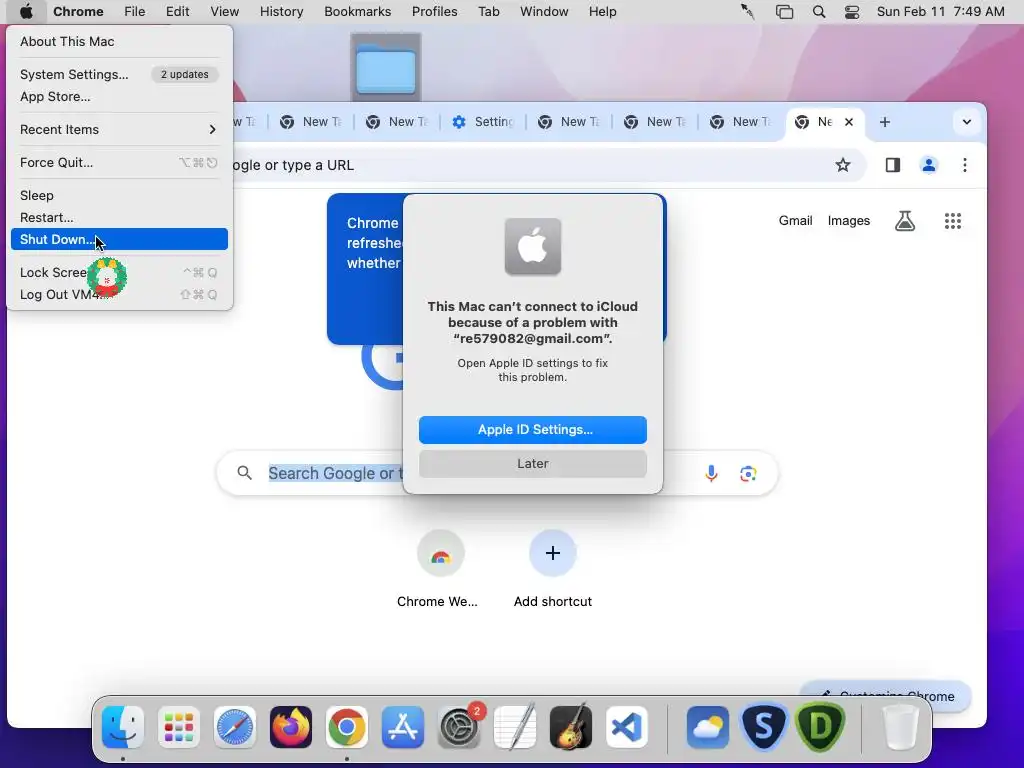
Task: Toggle Chrome side panel icon
Action: coord(893,165)
